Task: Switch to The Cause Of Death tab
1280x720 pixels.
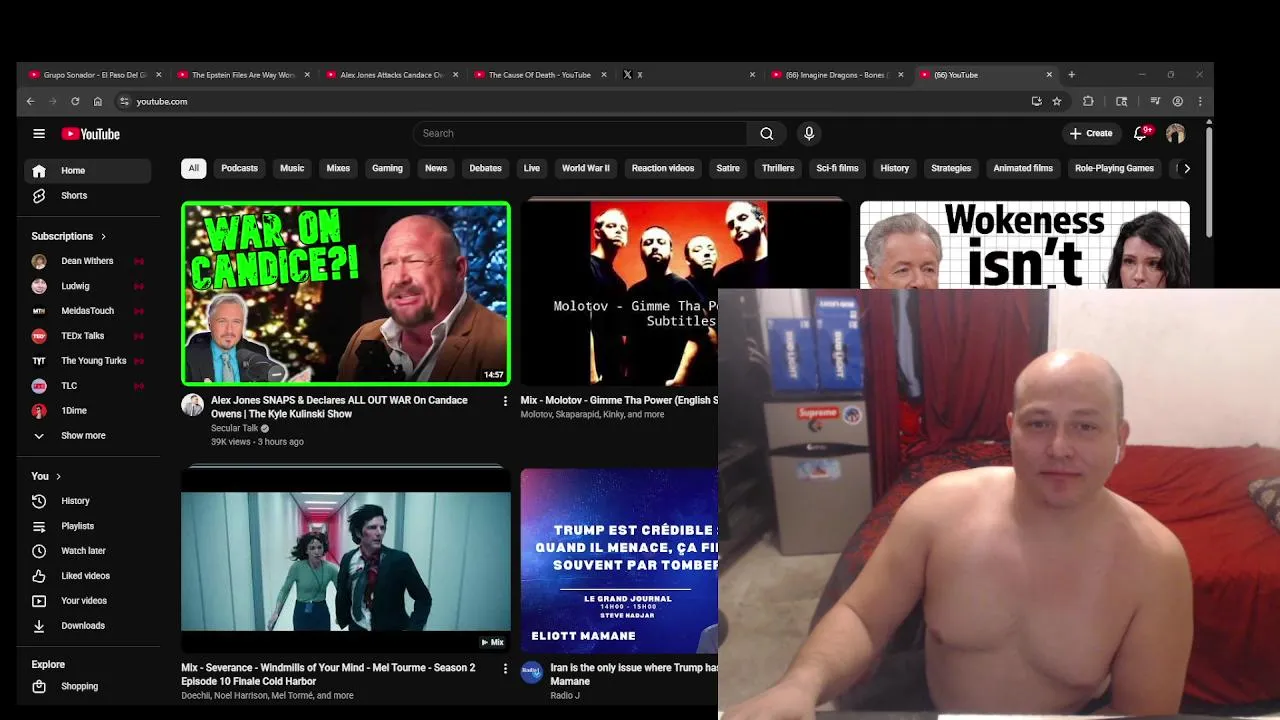Action: [540, 75]
